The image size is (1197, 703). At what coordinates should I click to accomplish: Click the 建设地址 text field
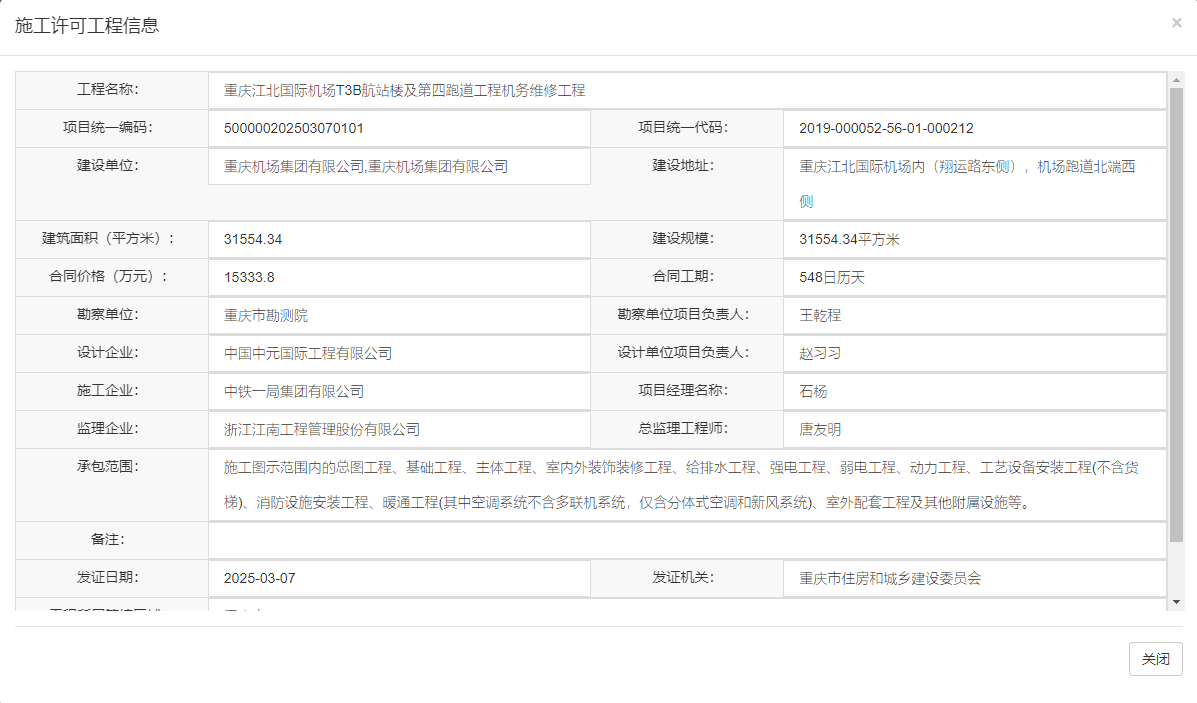click(974, 184)
